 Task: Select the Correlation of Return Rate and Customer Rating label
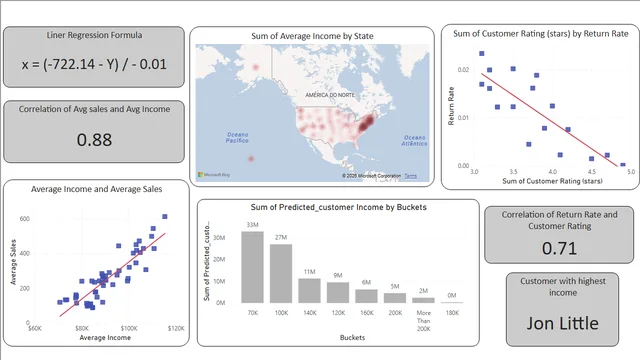(x=559, y=220)
